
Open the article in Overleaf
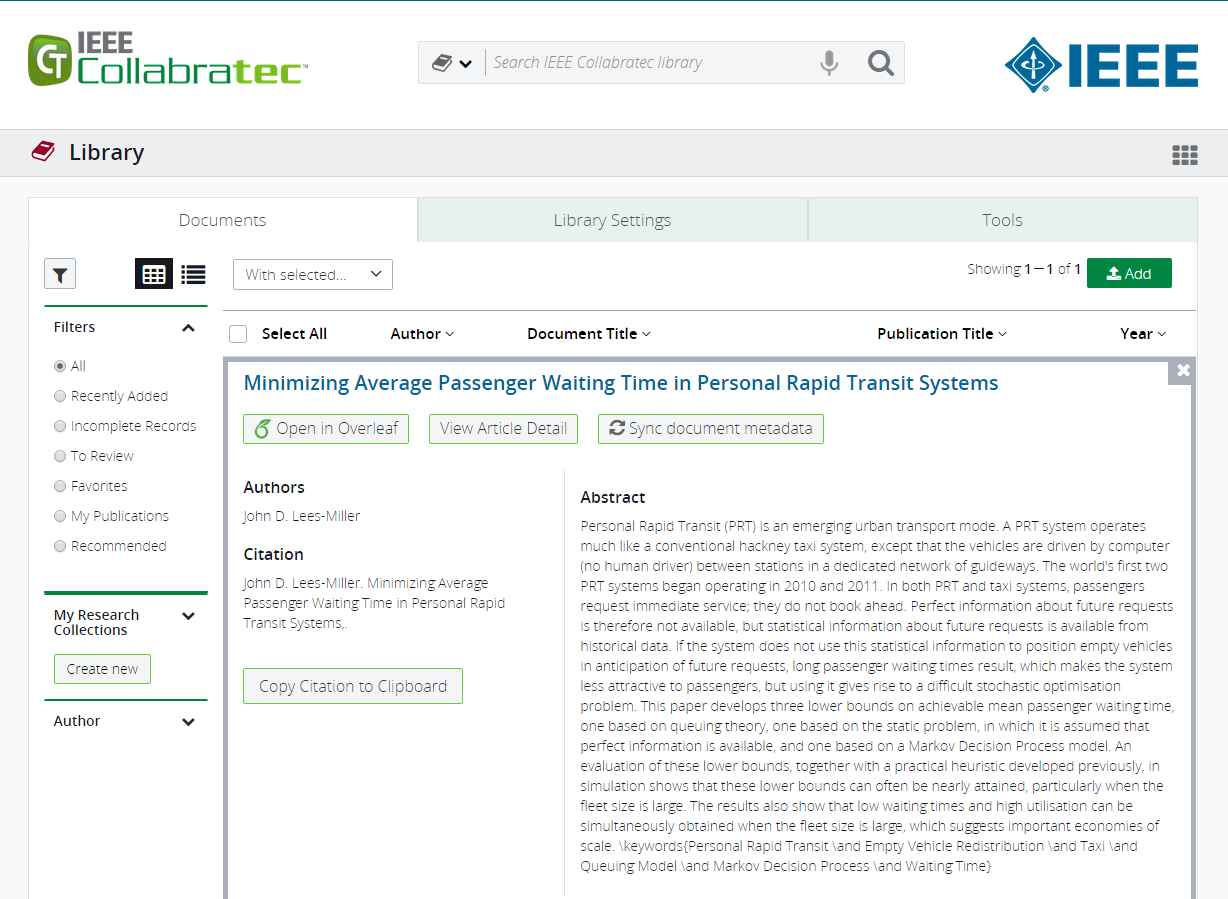pos(325,428)
